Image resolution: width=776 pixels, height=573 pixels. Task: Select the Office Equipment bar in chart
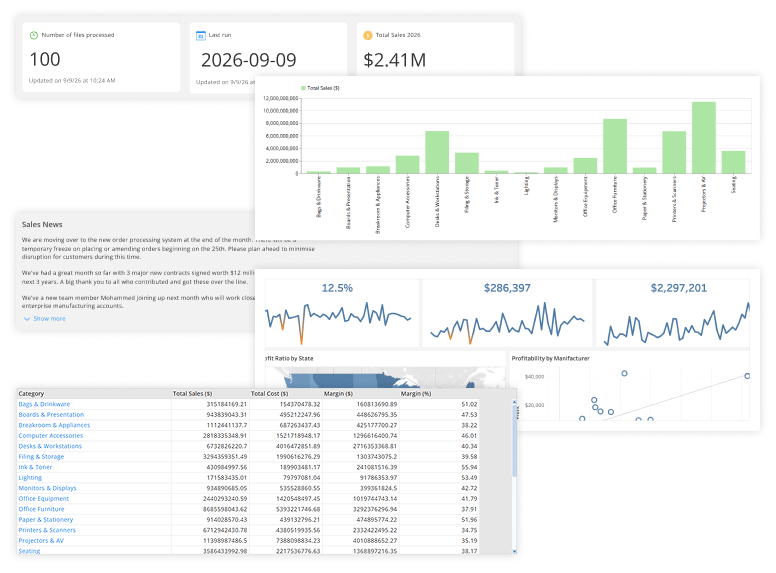point(585,166)
